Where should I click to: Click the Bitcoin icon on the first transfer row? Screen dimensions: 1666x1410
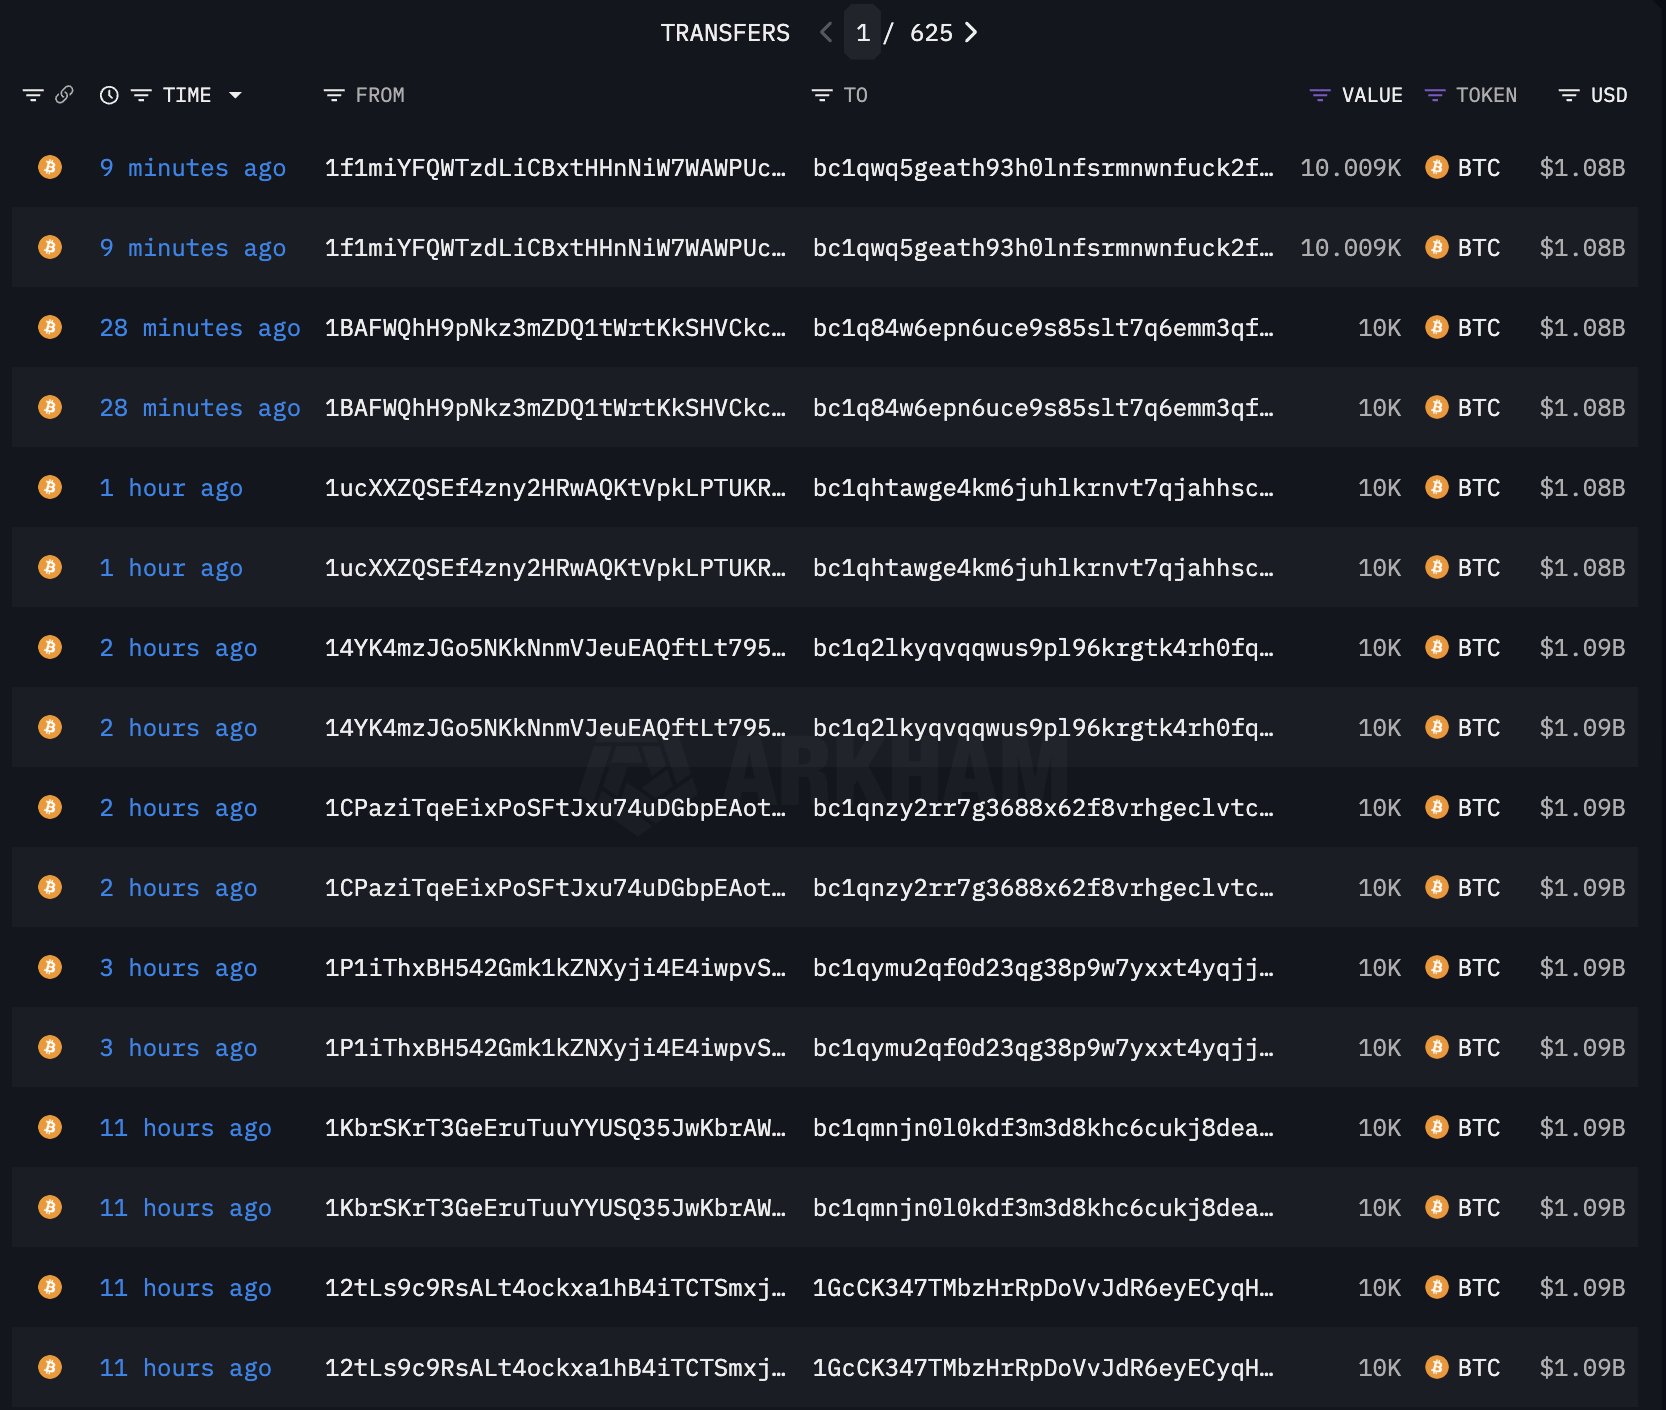[x=49, y=167]
